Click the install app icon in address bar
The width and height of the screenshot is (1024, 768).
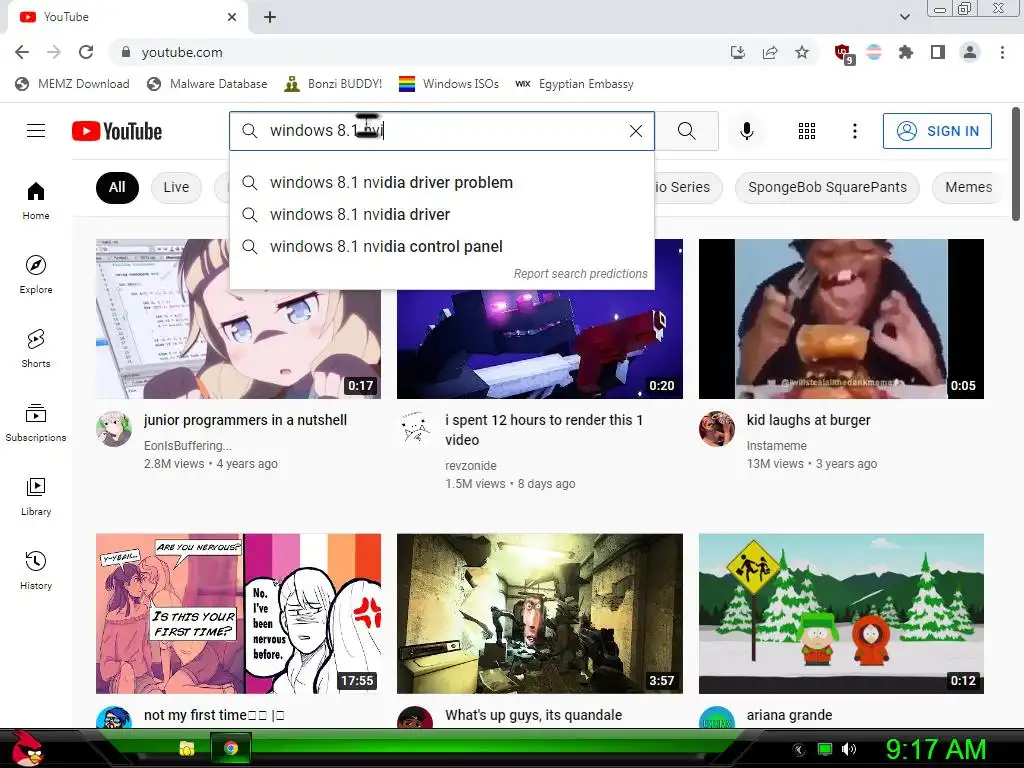[738, 52]
